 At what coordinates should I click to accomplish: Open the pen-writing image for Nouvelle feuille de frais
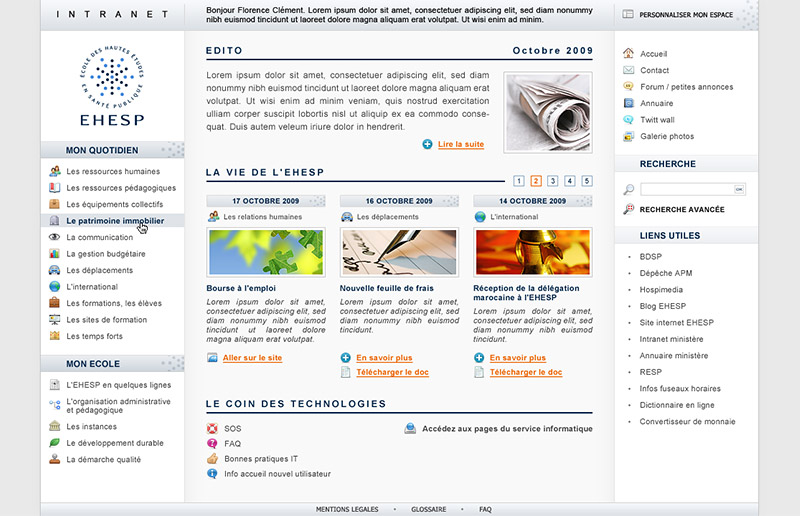[x=399, y=252]
